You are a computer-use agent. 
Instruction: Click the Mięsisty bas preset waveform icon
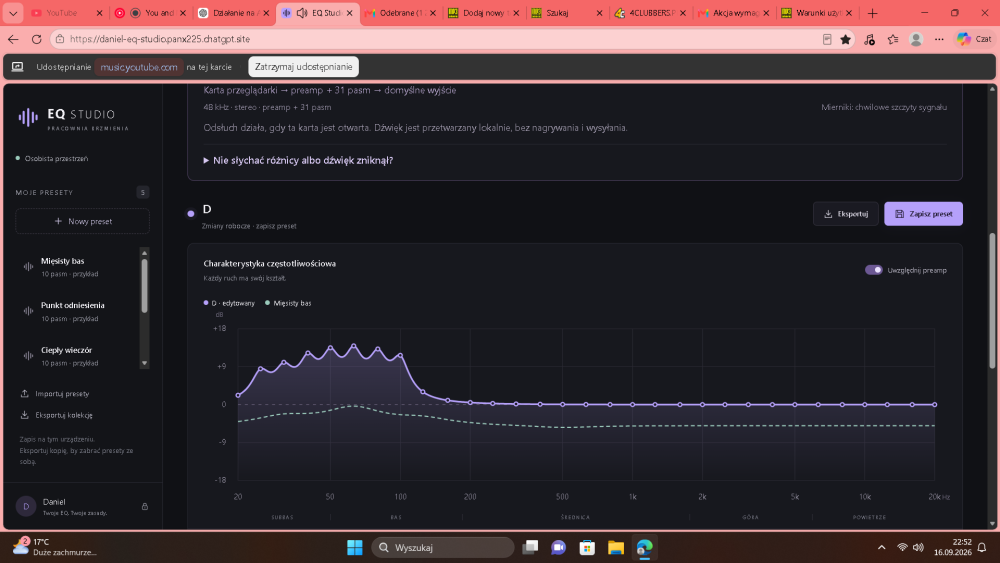click(28, 267)
